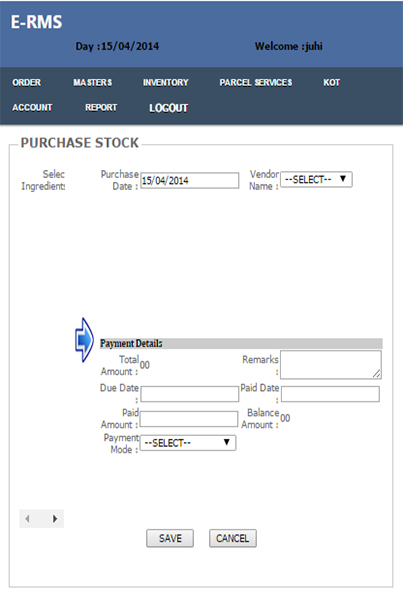Click the LOGOUT link
This screenshot has height=593, width=403.
169,108
